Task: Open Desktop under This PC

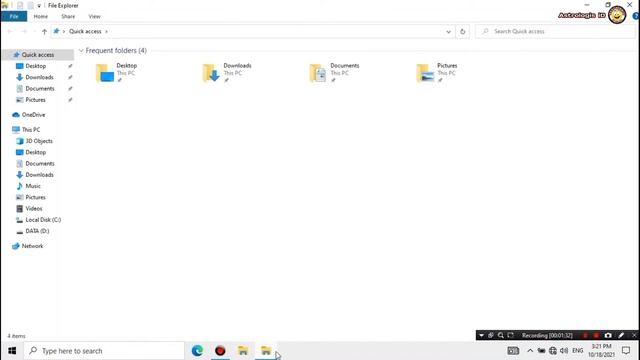Action: tap(36, 152)
